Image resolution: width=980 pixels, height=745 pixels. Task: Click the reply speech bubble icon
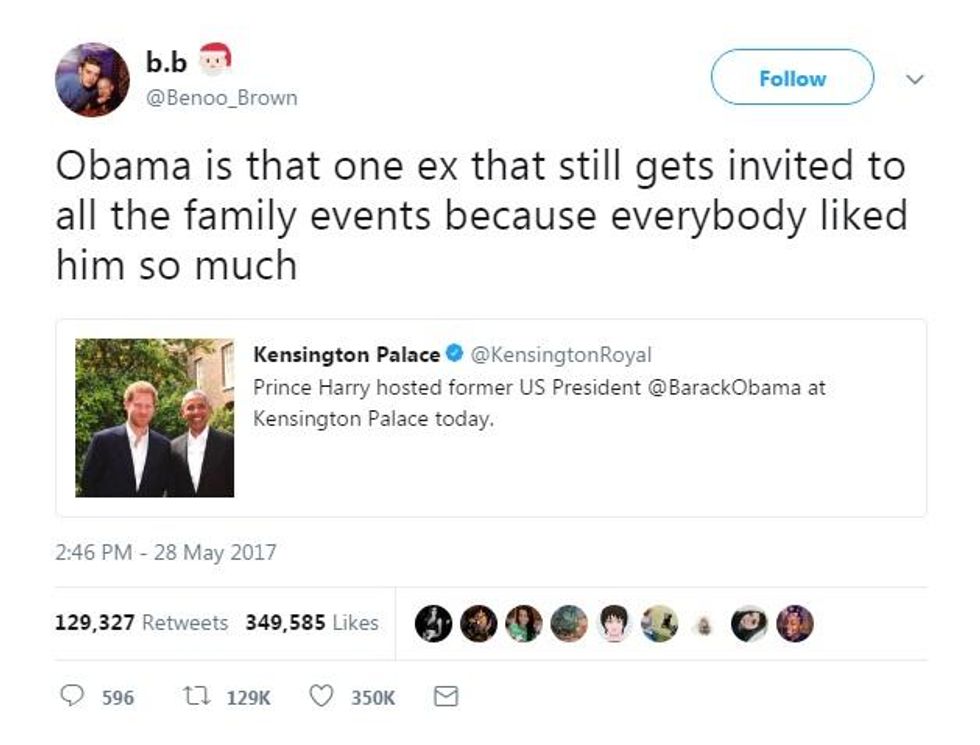(73, 697)
